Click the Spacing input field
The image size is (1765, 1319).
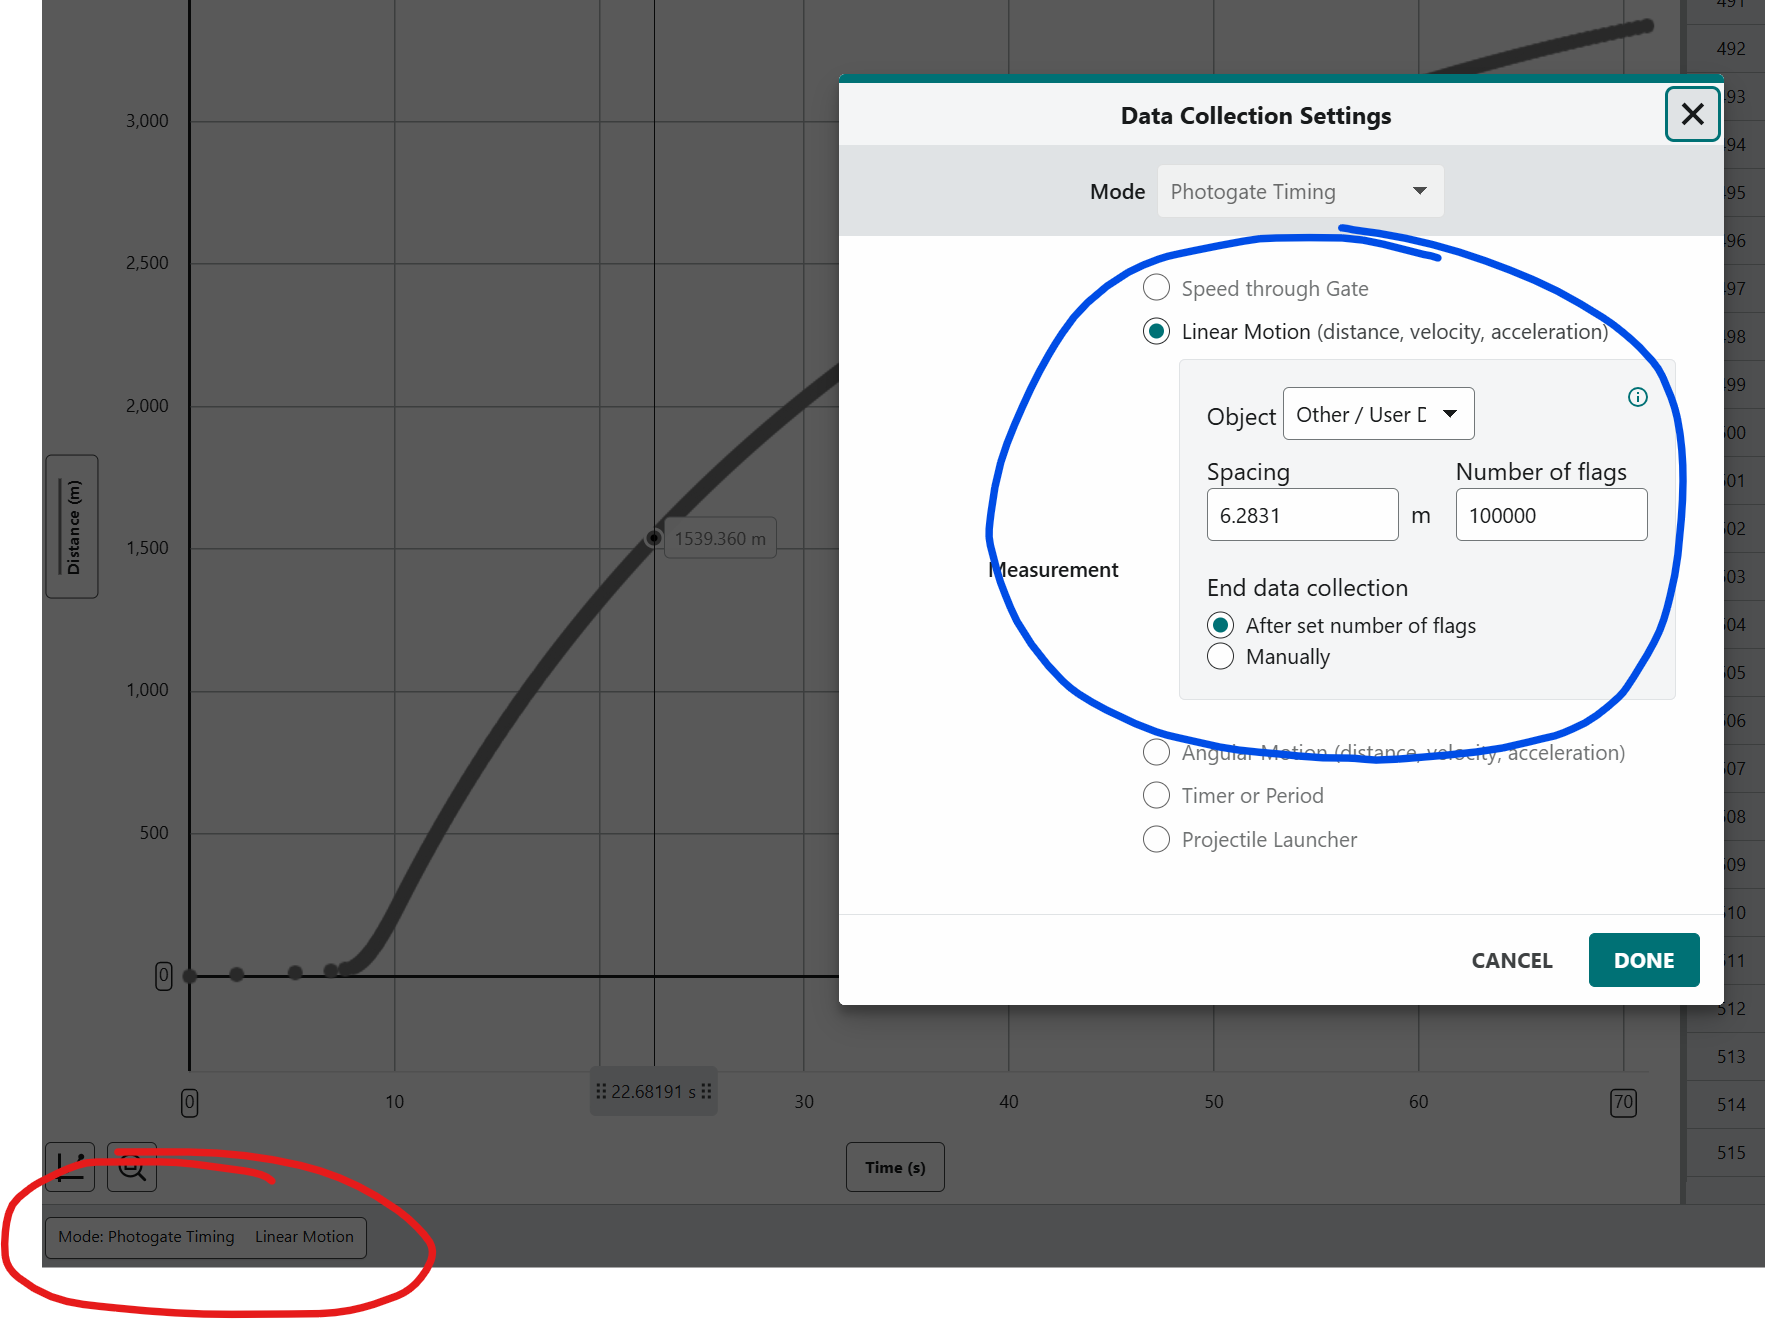(1302, 515)
